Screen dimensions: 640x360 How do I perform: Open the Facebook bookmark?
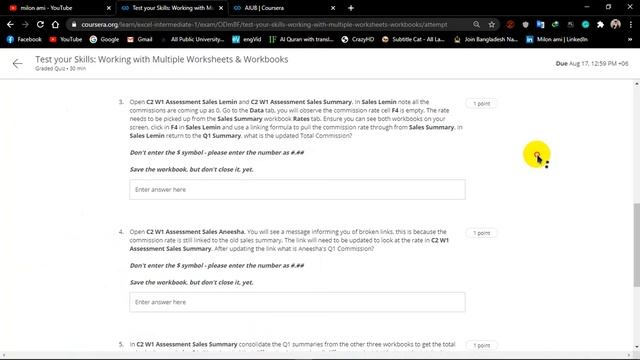click(x=24, y=39)
